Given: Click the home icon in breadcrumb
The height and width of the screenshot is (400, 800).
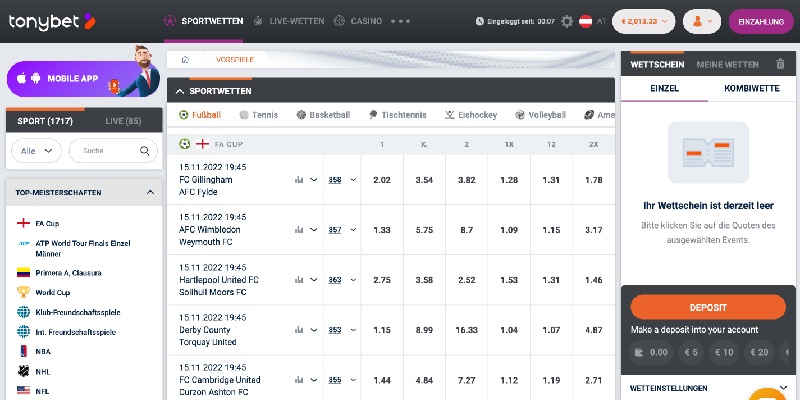Looking at the screenshot, I should point(185,60).
